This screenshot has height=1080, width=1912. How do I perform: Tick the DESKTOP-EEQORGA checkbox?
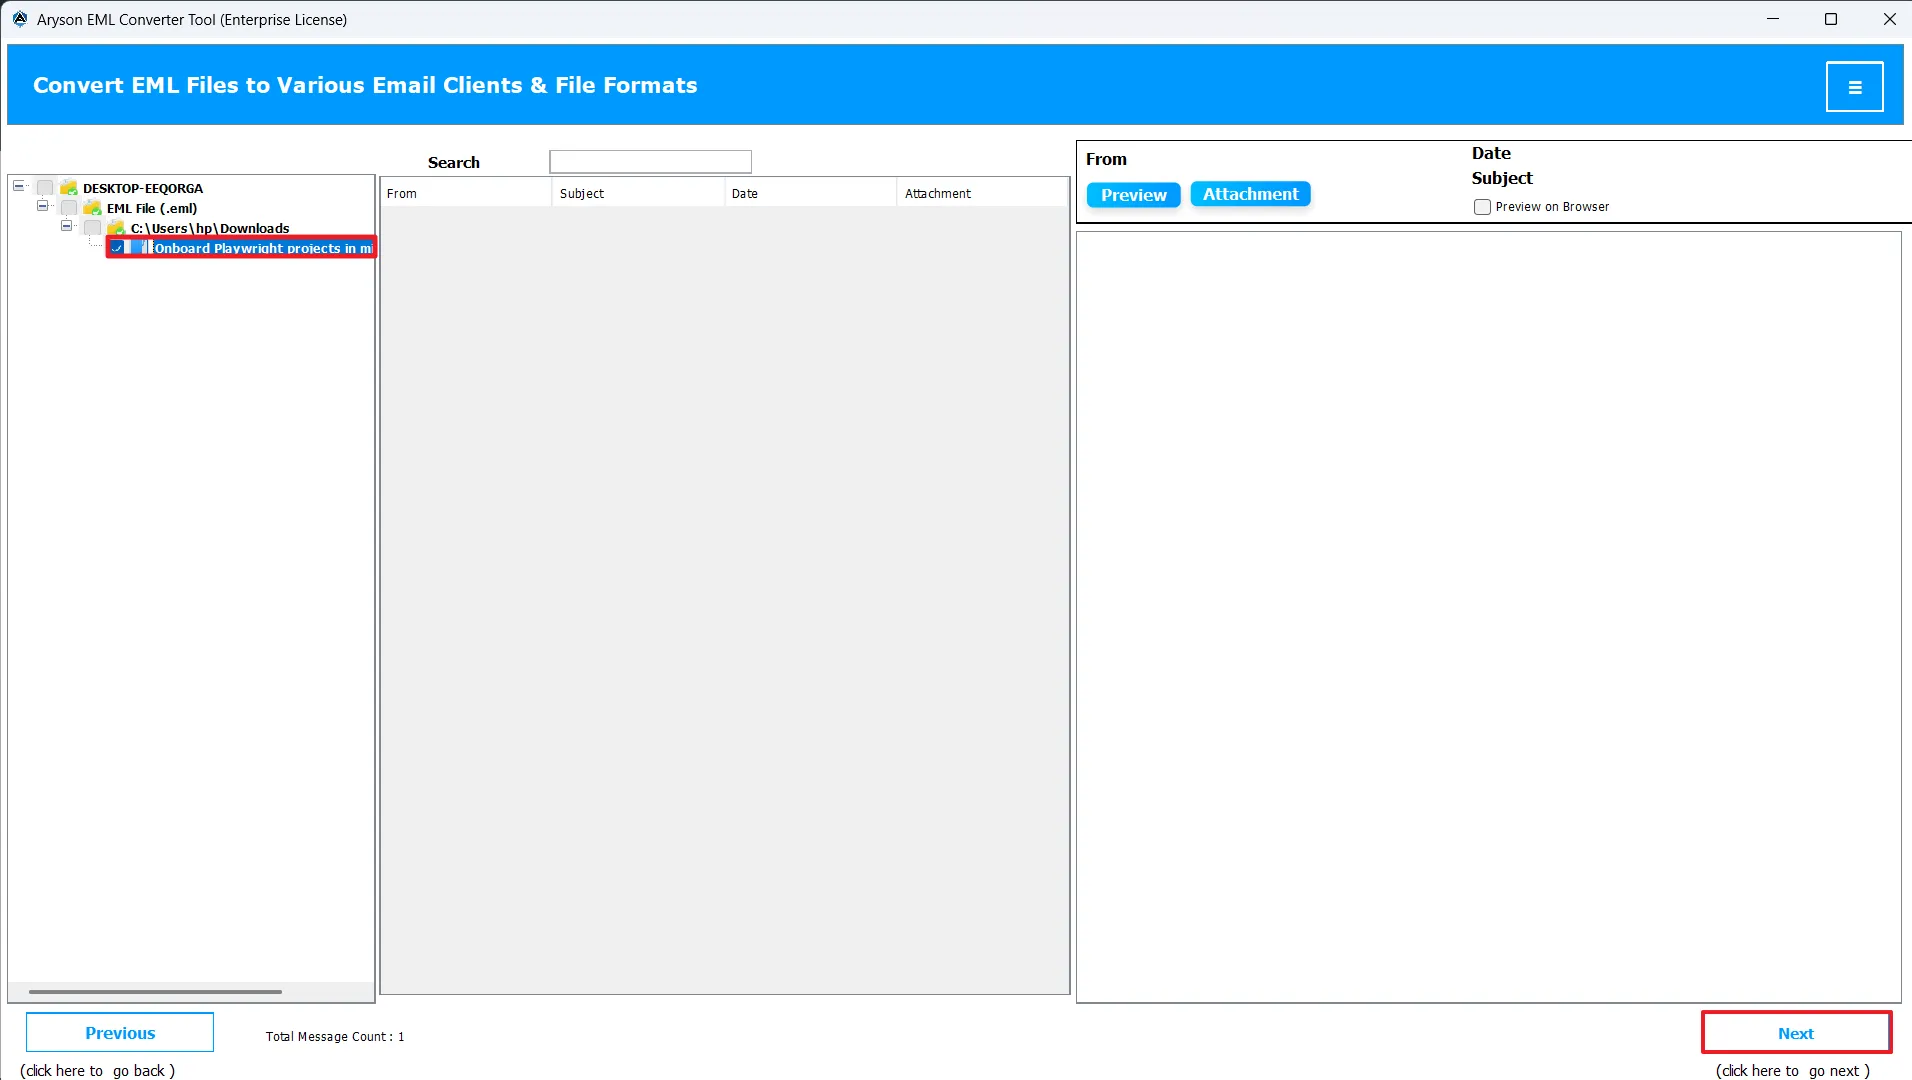point(45,188)
